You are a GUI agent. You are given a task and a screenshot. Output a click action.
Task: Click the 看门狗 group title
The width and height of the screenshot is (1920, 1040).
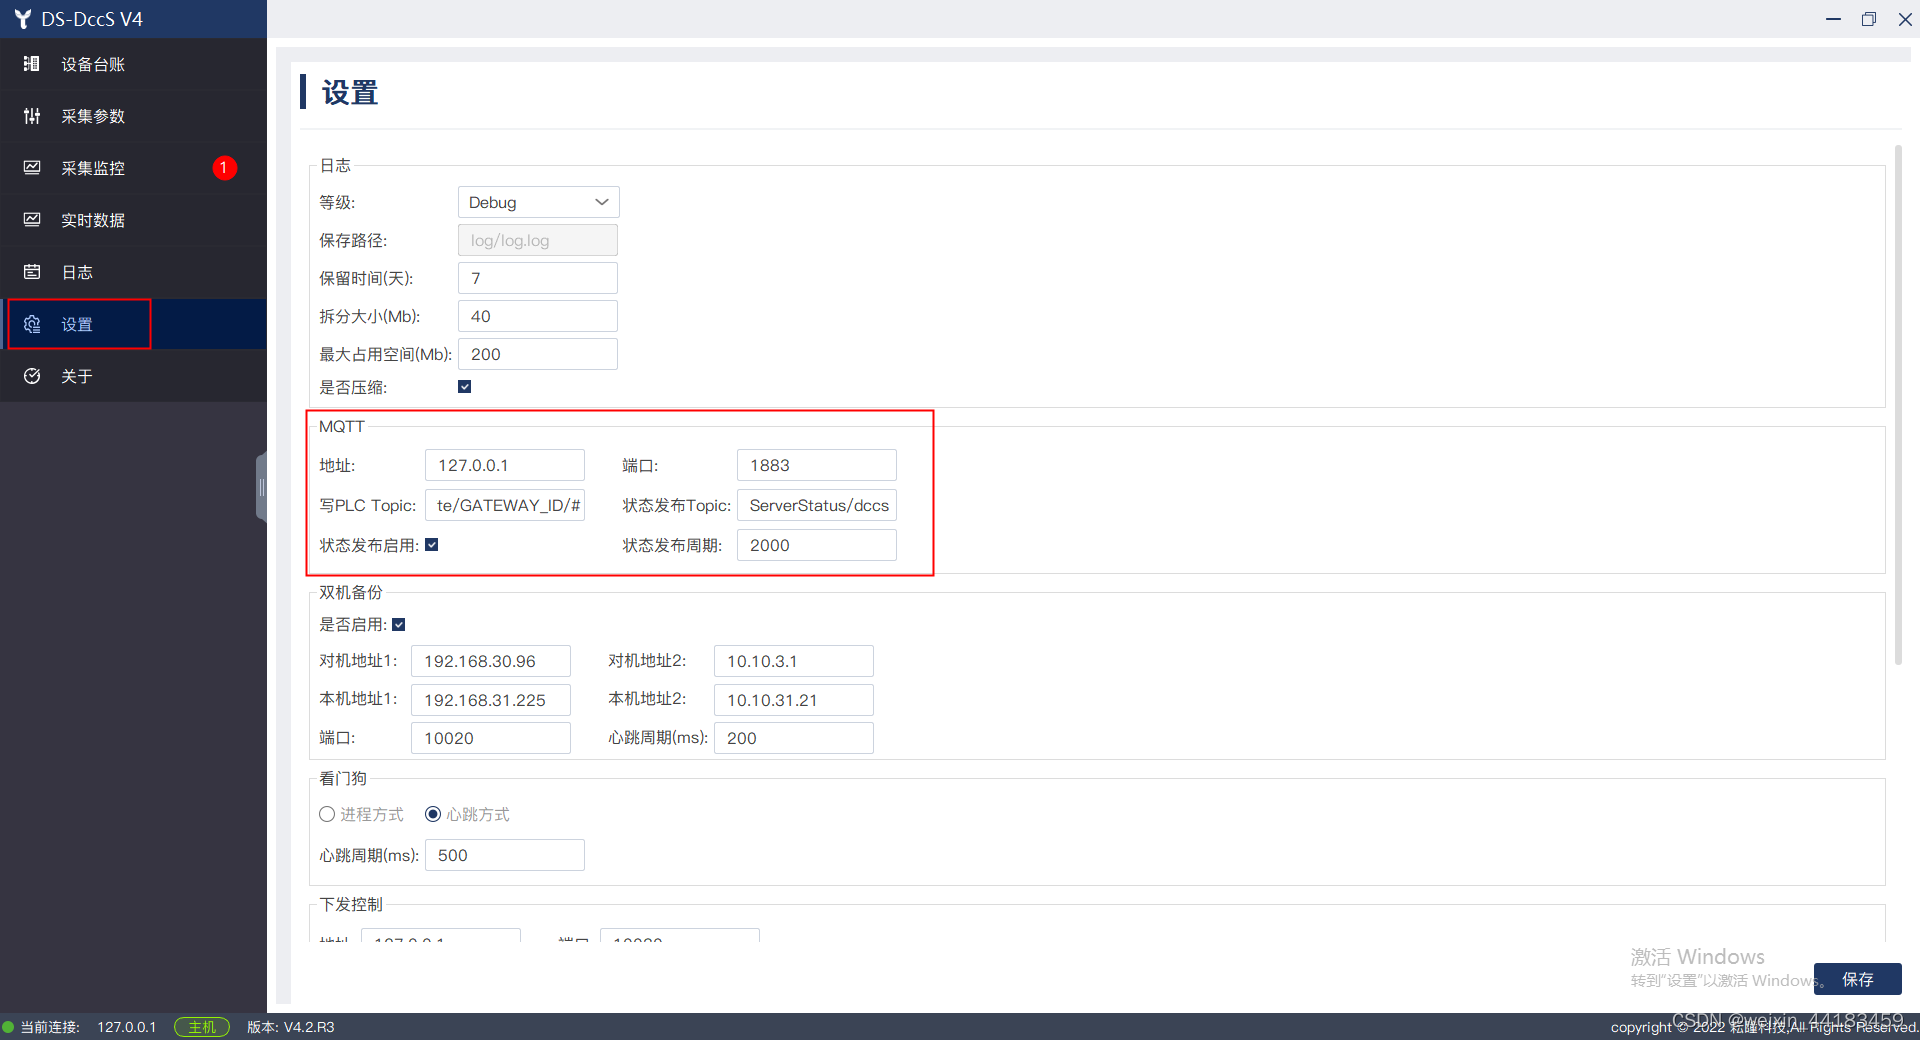point(343,778)
